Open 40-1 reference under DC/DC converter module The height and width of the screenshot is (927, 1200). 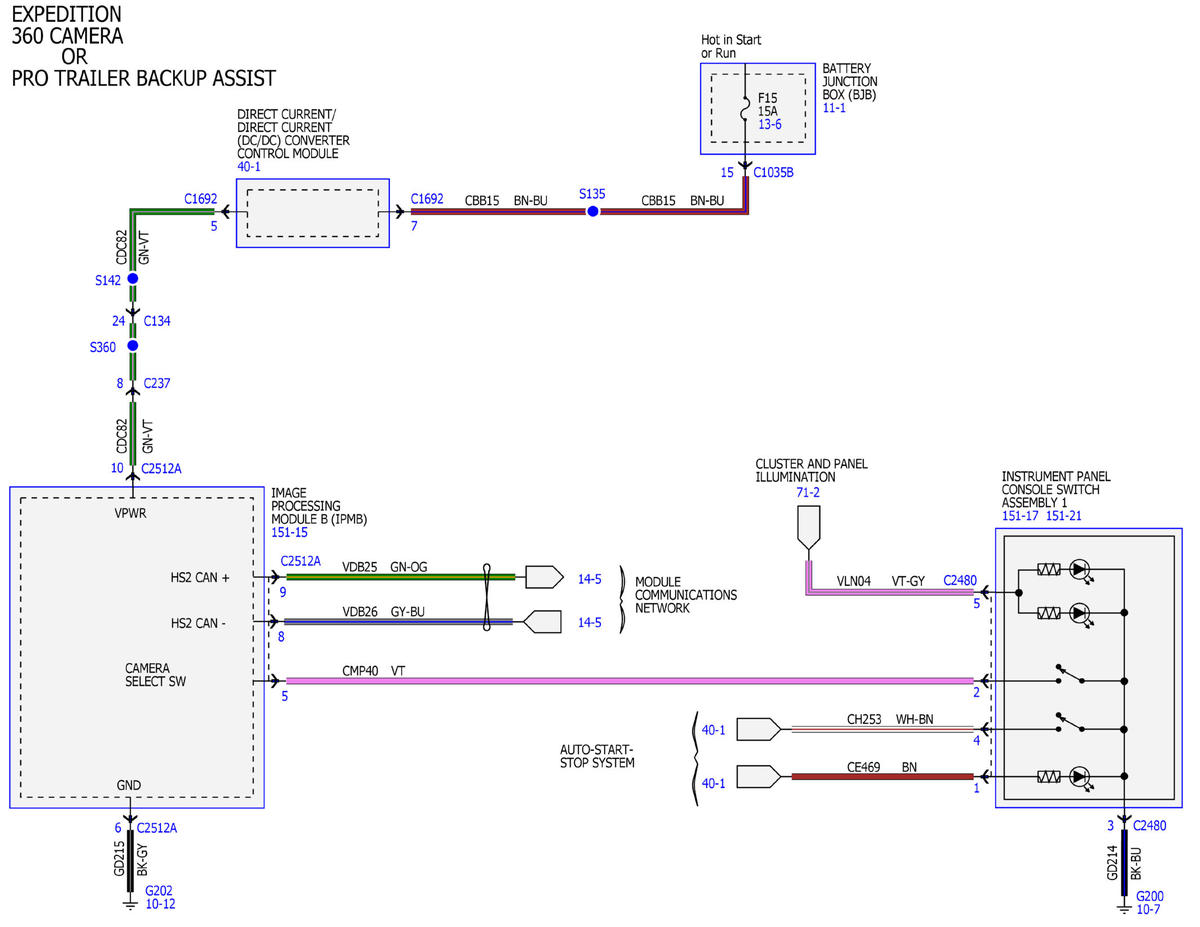pyautogui.click(x=248, y=169)
